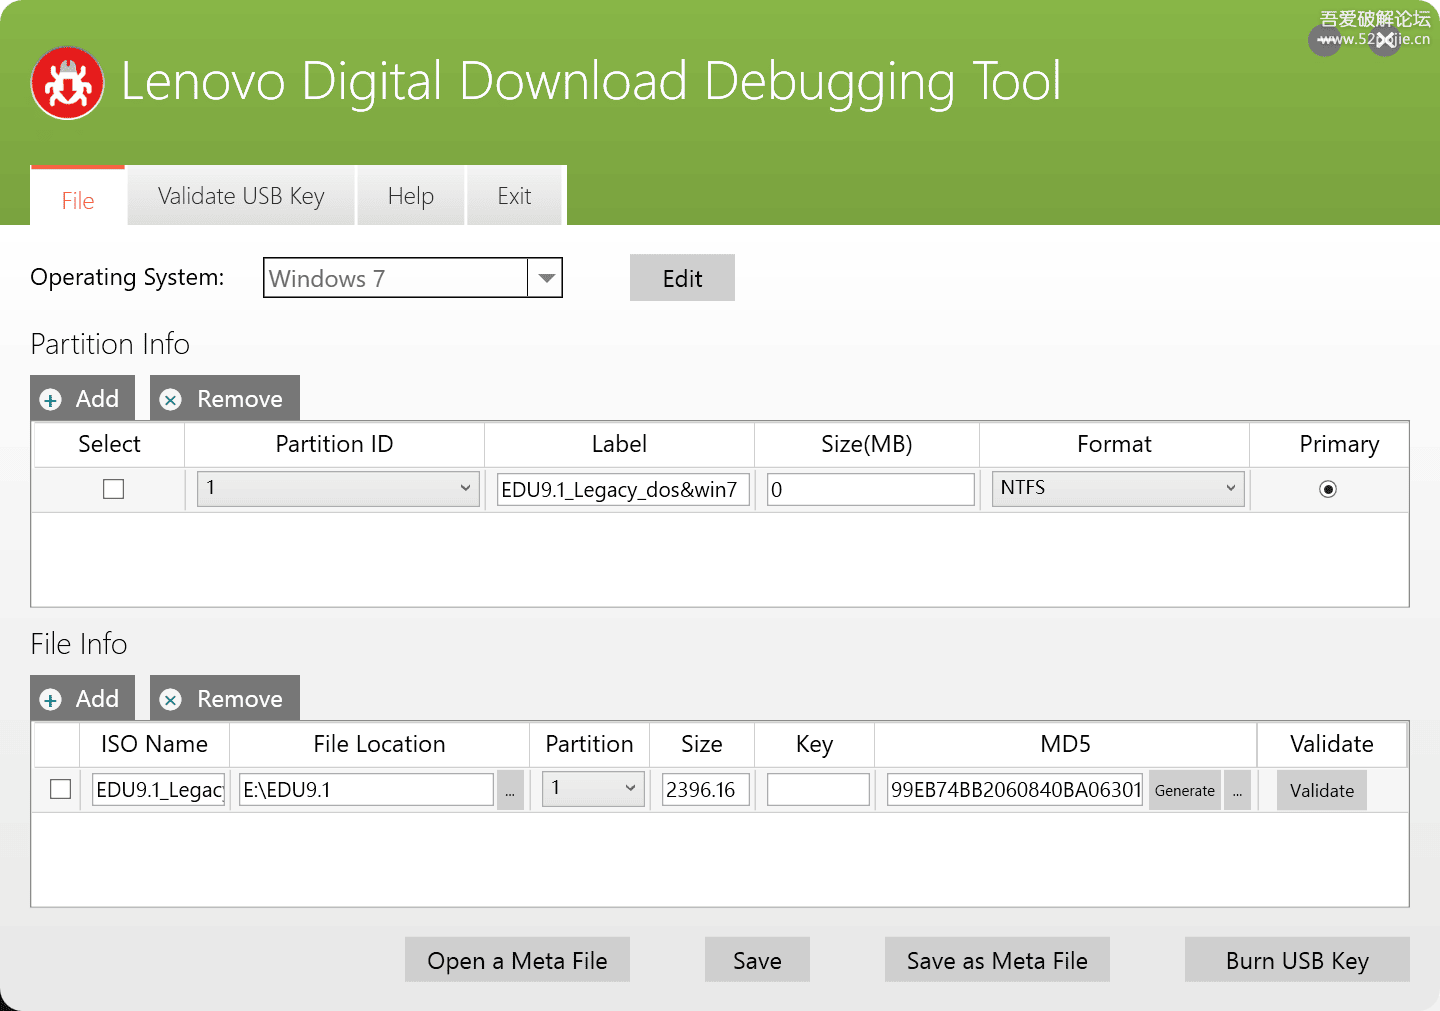The image size is (1440, 1011).
Task: Click Save as Meta File button
Action: (x=997, y=960)
